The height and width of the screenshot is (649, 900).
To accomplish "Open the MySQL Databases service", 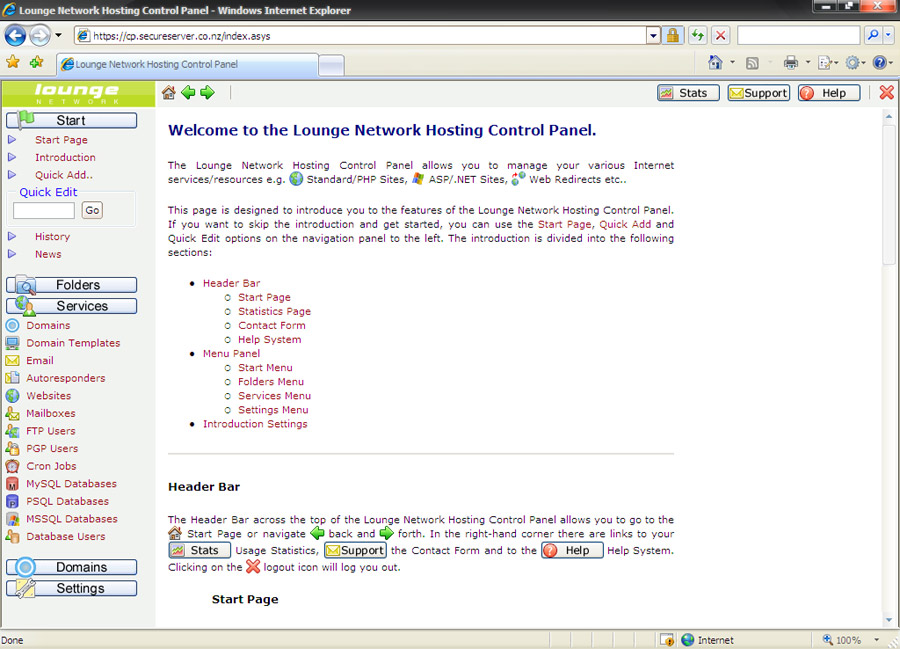I will click(x=71, y=484).
